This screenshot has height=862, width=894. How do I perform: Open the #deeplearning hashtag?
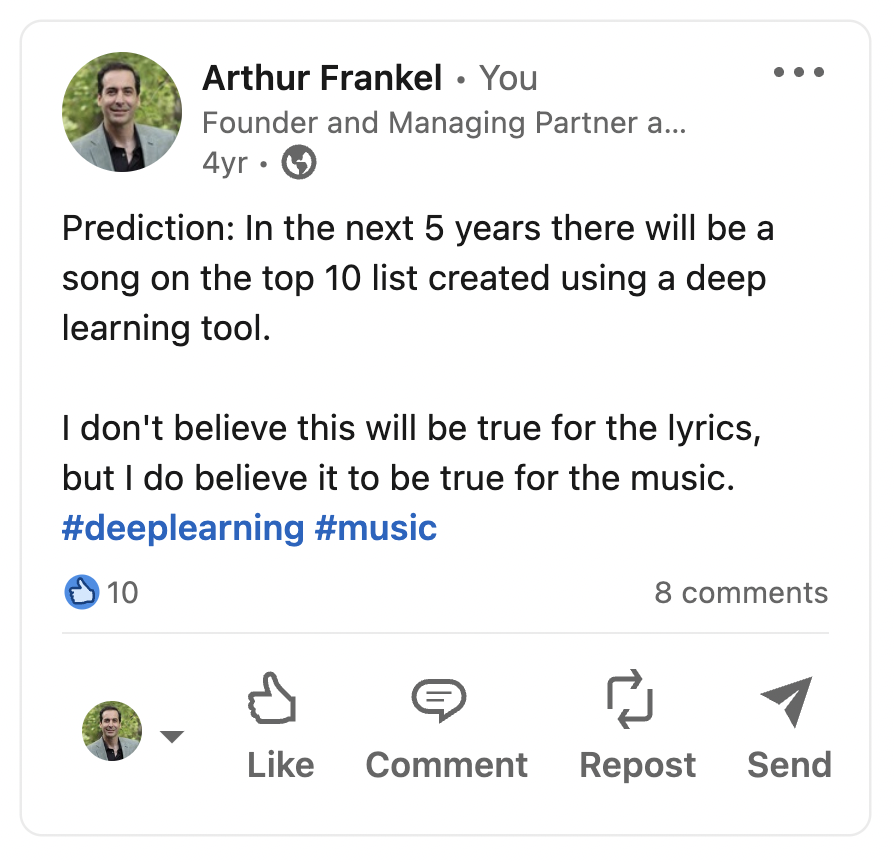(183, 527)
